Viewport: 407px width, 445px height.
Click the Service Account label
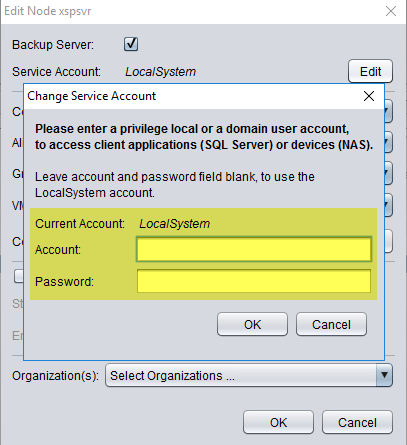click(x=56, y=72)
